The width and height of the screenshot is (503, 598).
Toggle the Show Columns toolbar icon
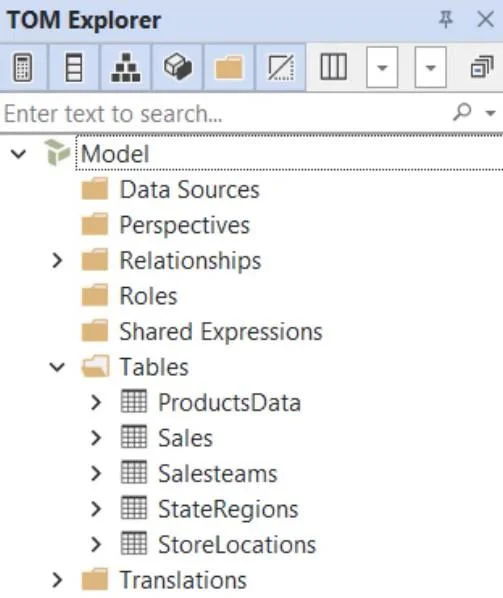(74, 68)
